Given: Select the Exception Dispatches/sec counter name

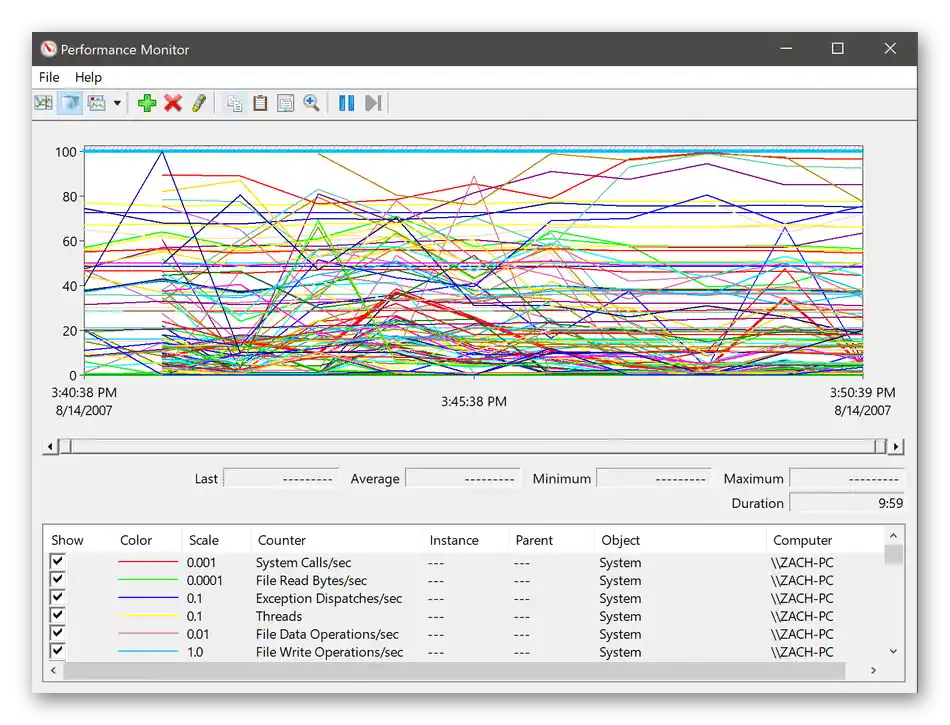Looking at the screenshot, I should 328,598.
